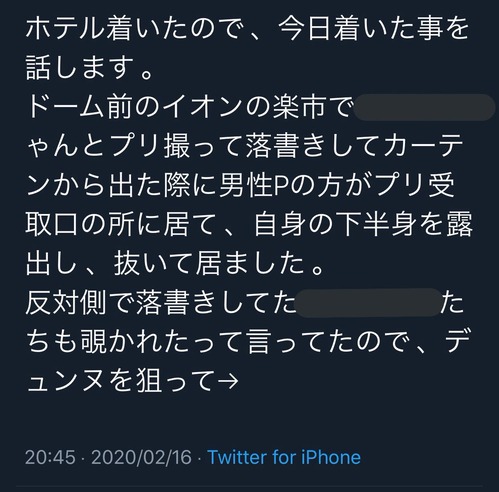Click the phrase 今日着いた事を
The image size is (499, 492).
point(374,29)
